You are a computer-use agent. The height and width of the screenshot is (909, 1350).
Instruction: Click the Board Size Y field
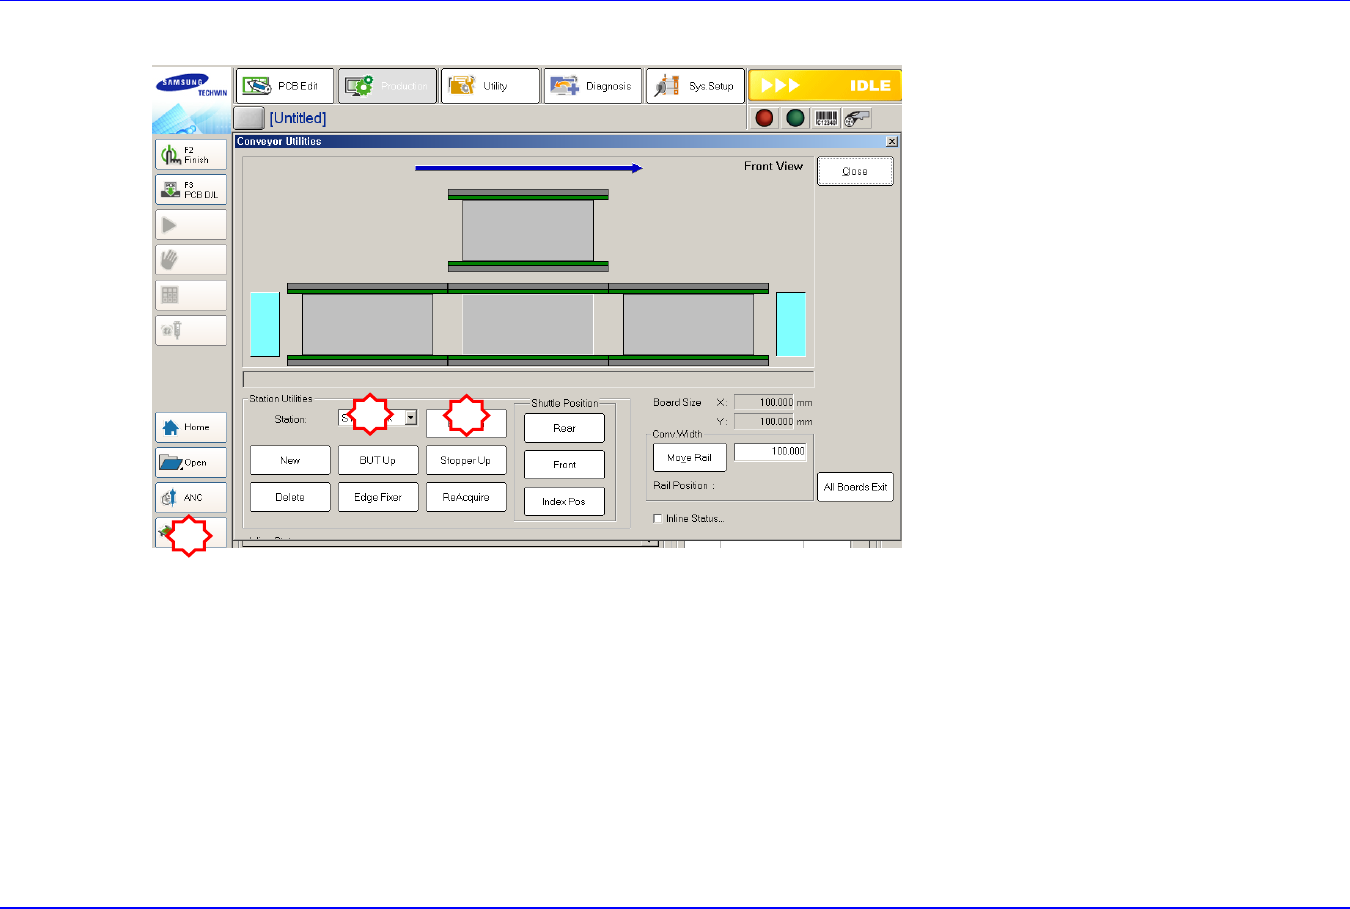(x=764, y=421)
